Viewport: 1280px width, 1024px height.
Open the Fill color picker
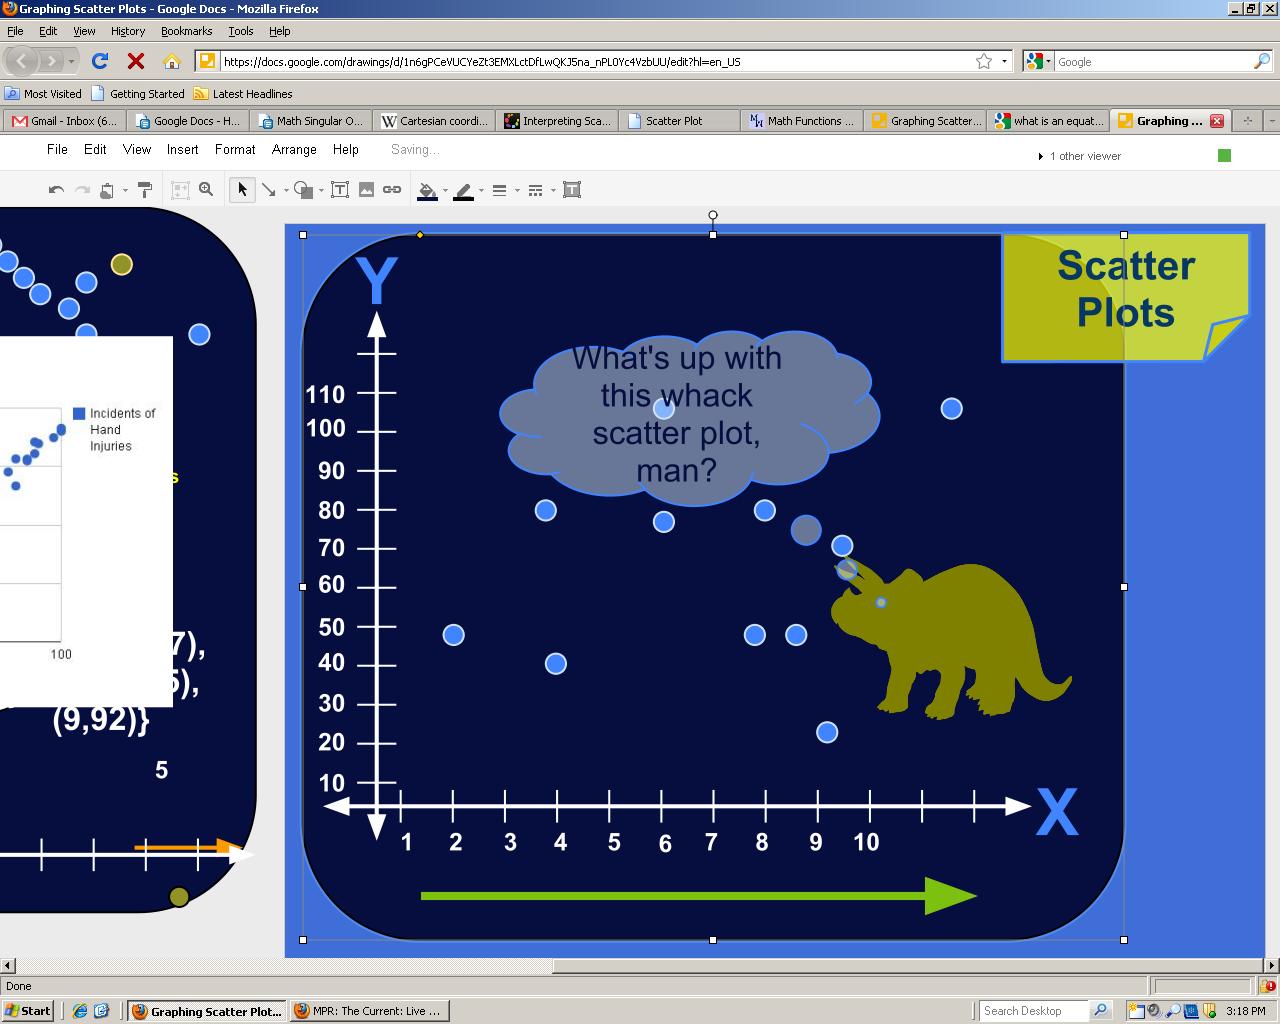(428, 189)
